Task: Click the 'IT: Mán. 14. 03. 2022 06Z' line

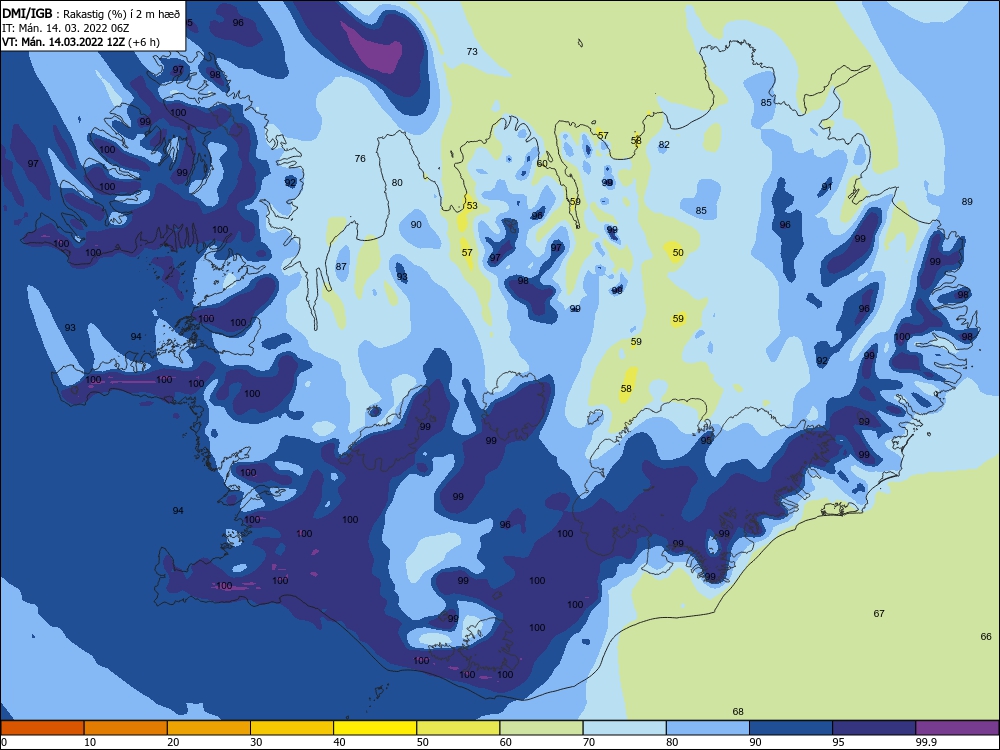Action: pos(66,28)
